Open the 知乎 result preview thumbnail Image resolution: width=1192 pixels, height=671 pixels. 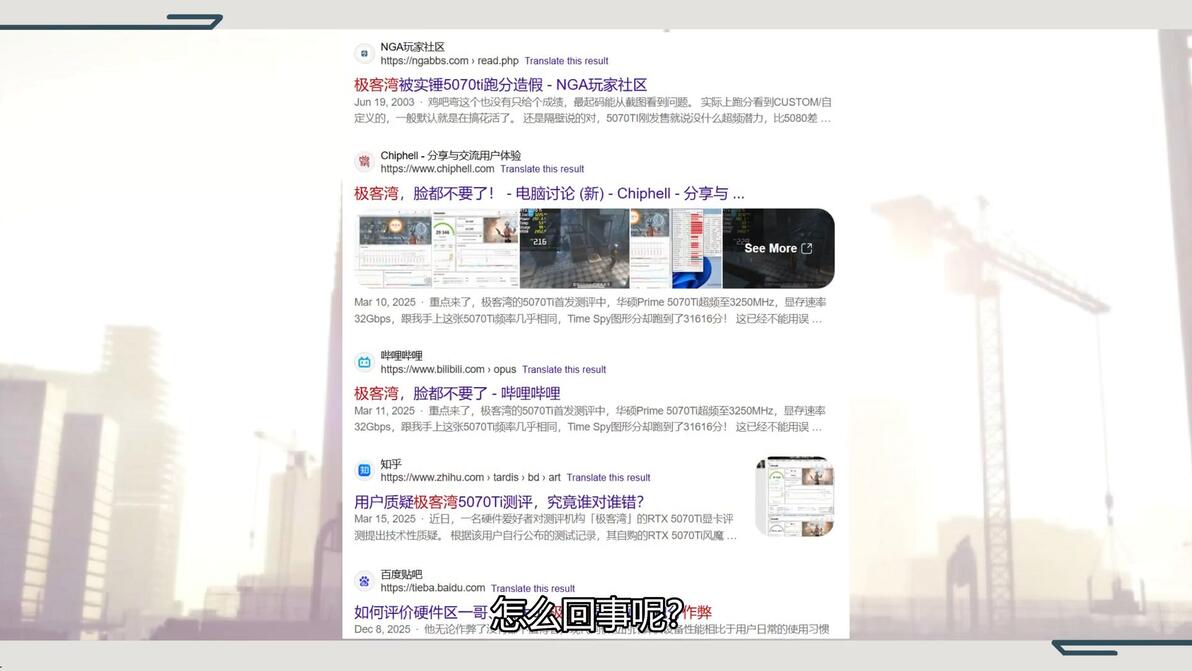coord(794,497)
